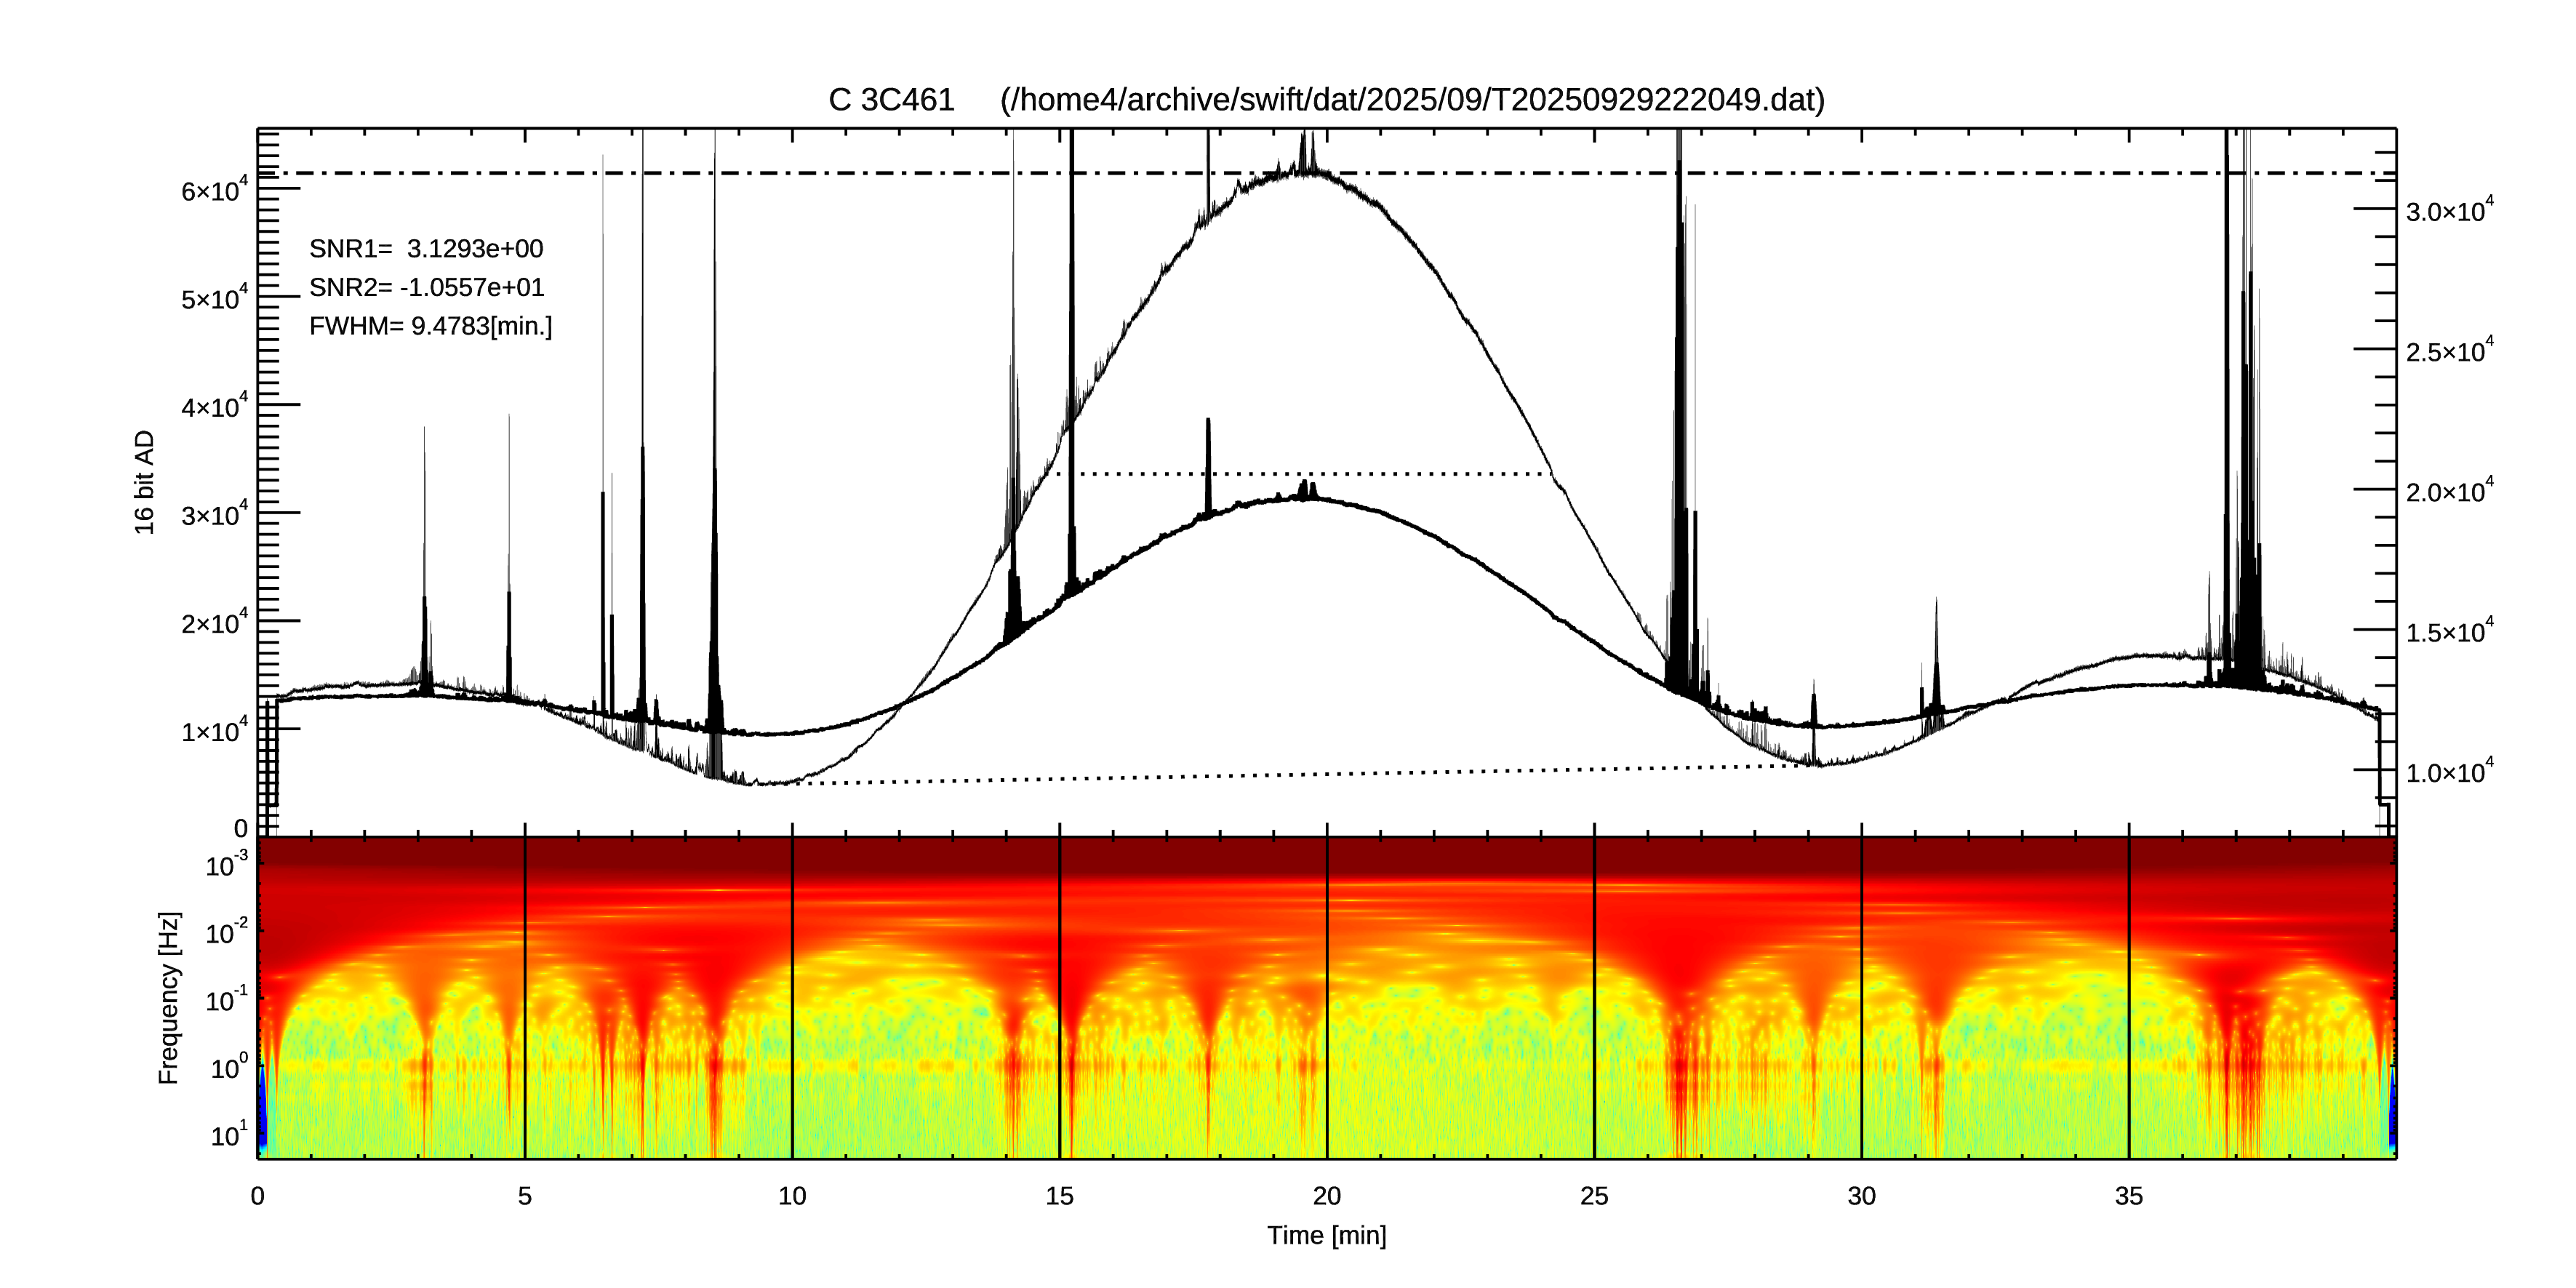Click the 16 bit AD axis label
Image resolution: width=2576 pixels, height=1288 pixels.
click(145, 482)
